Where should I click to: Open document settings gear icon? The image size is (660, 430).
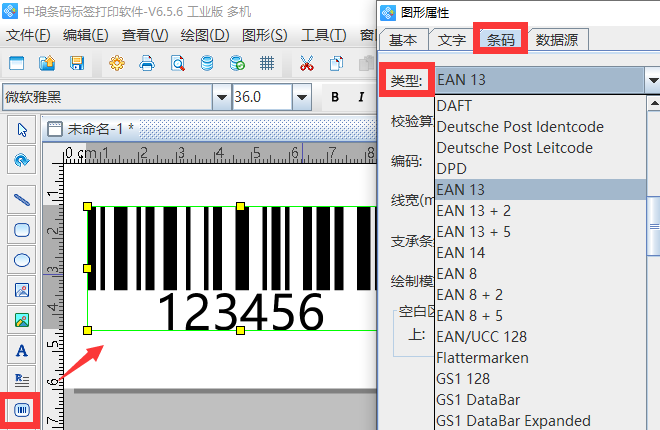tap(117, 64)
